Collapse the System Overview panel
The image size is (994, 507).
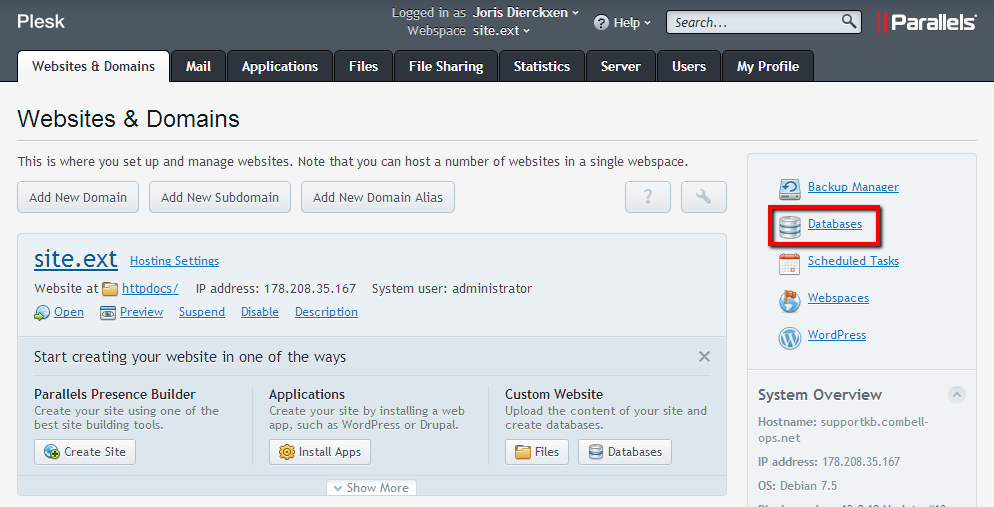tap(956, 394)
